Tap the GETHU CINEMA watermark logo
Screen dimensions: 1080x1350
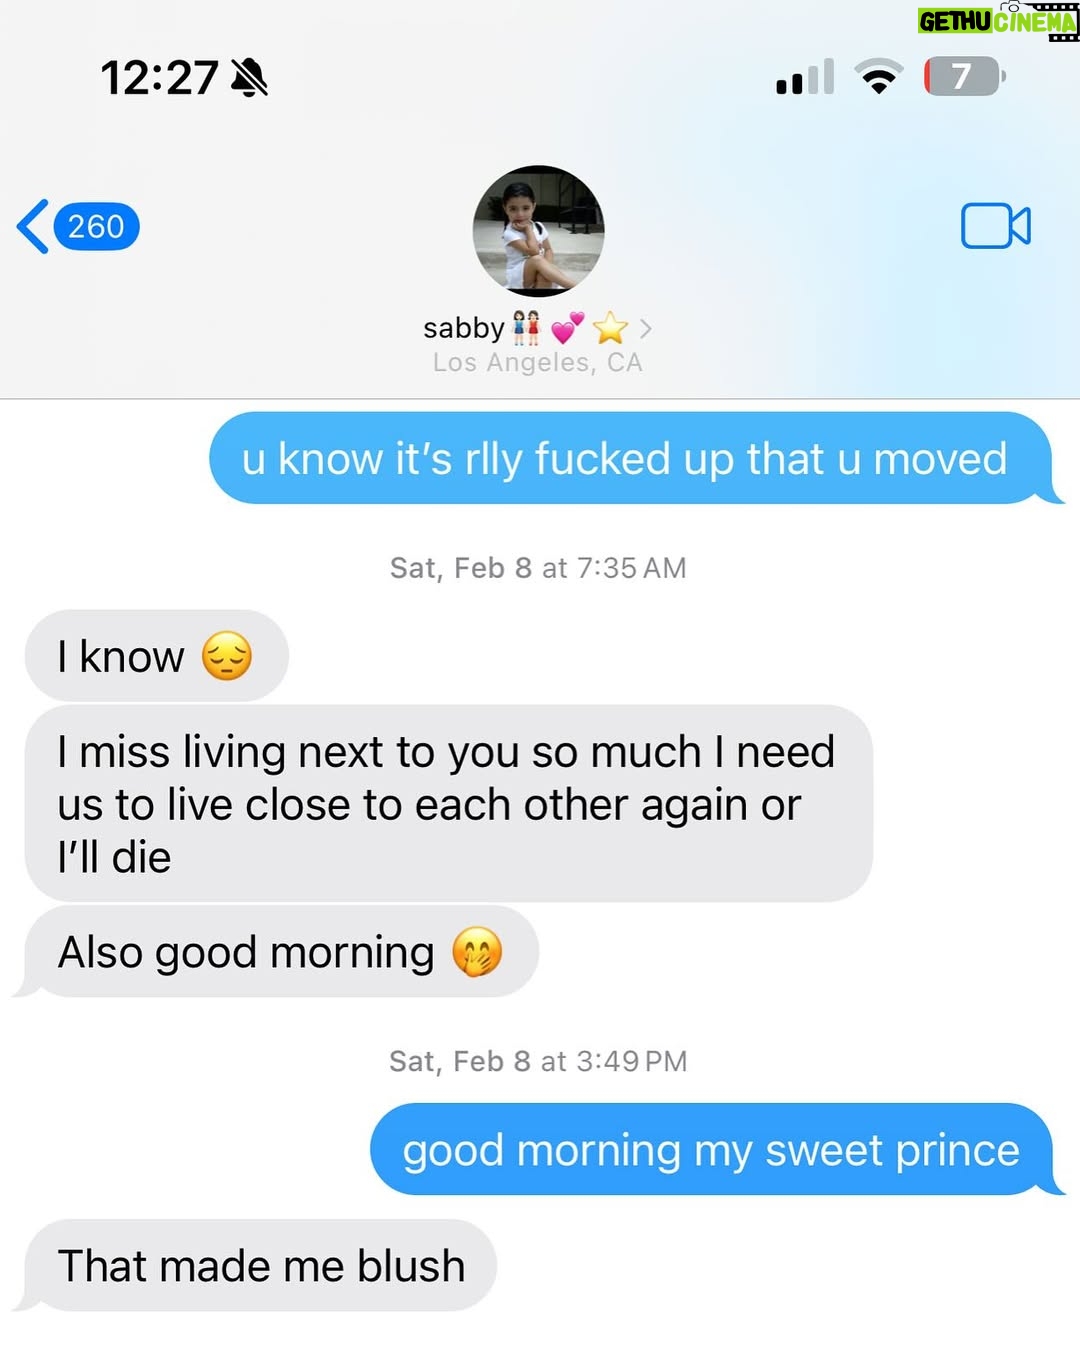[998, 20]
